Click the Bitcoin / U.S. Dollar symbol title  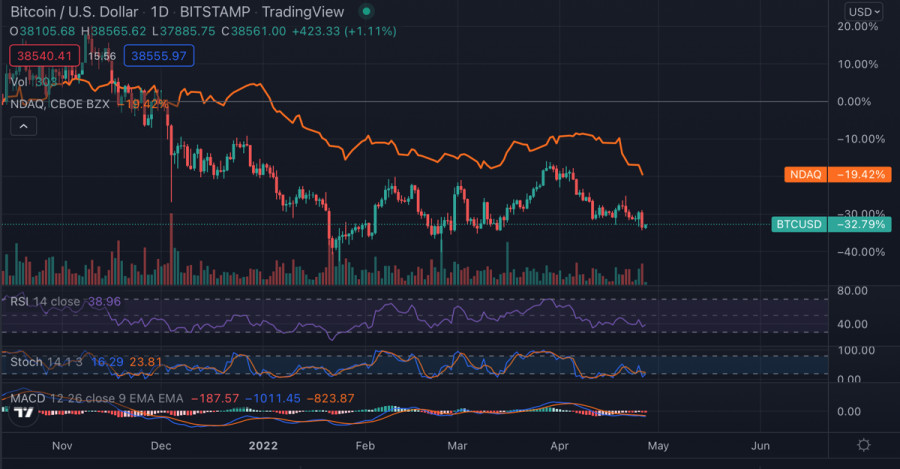74,11
